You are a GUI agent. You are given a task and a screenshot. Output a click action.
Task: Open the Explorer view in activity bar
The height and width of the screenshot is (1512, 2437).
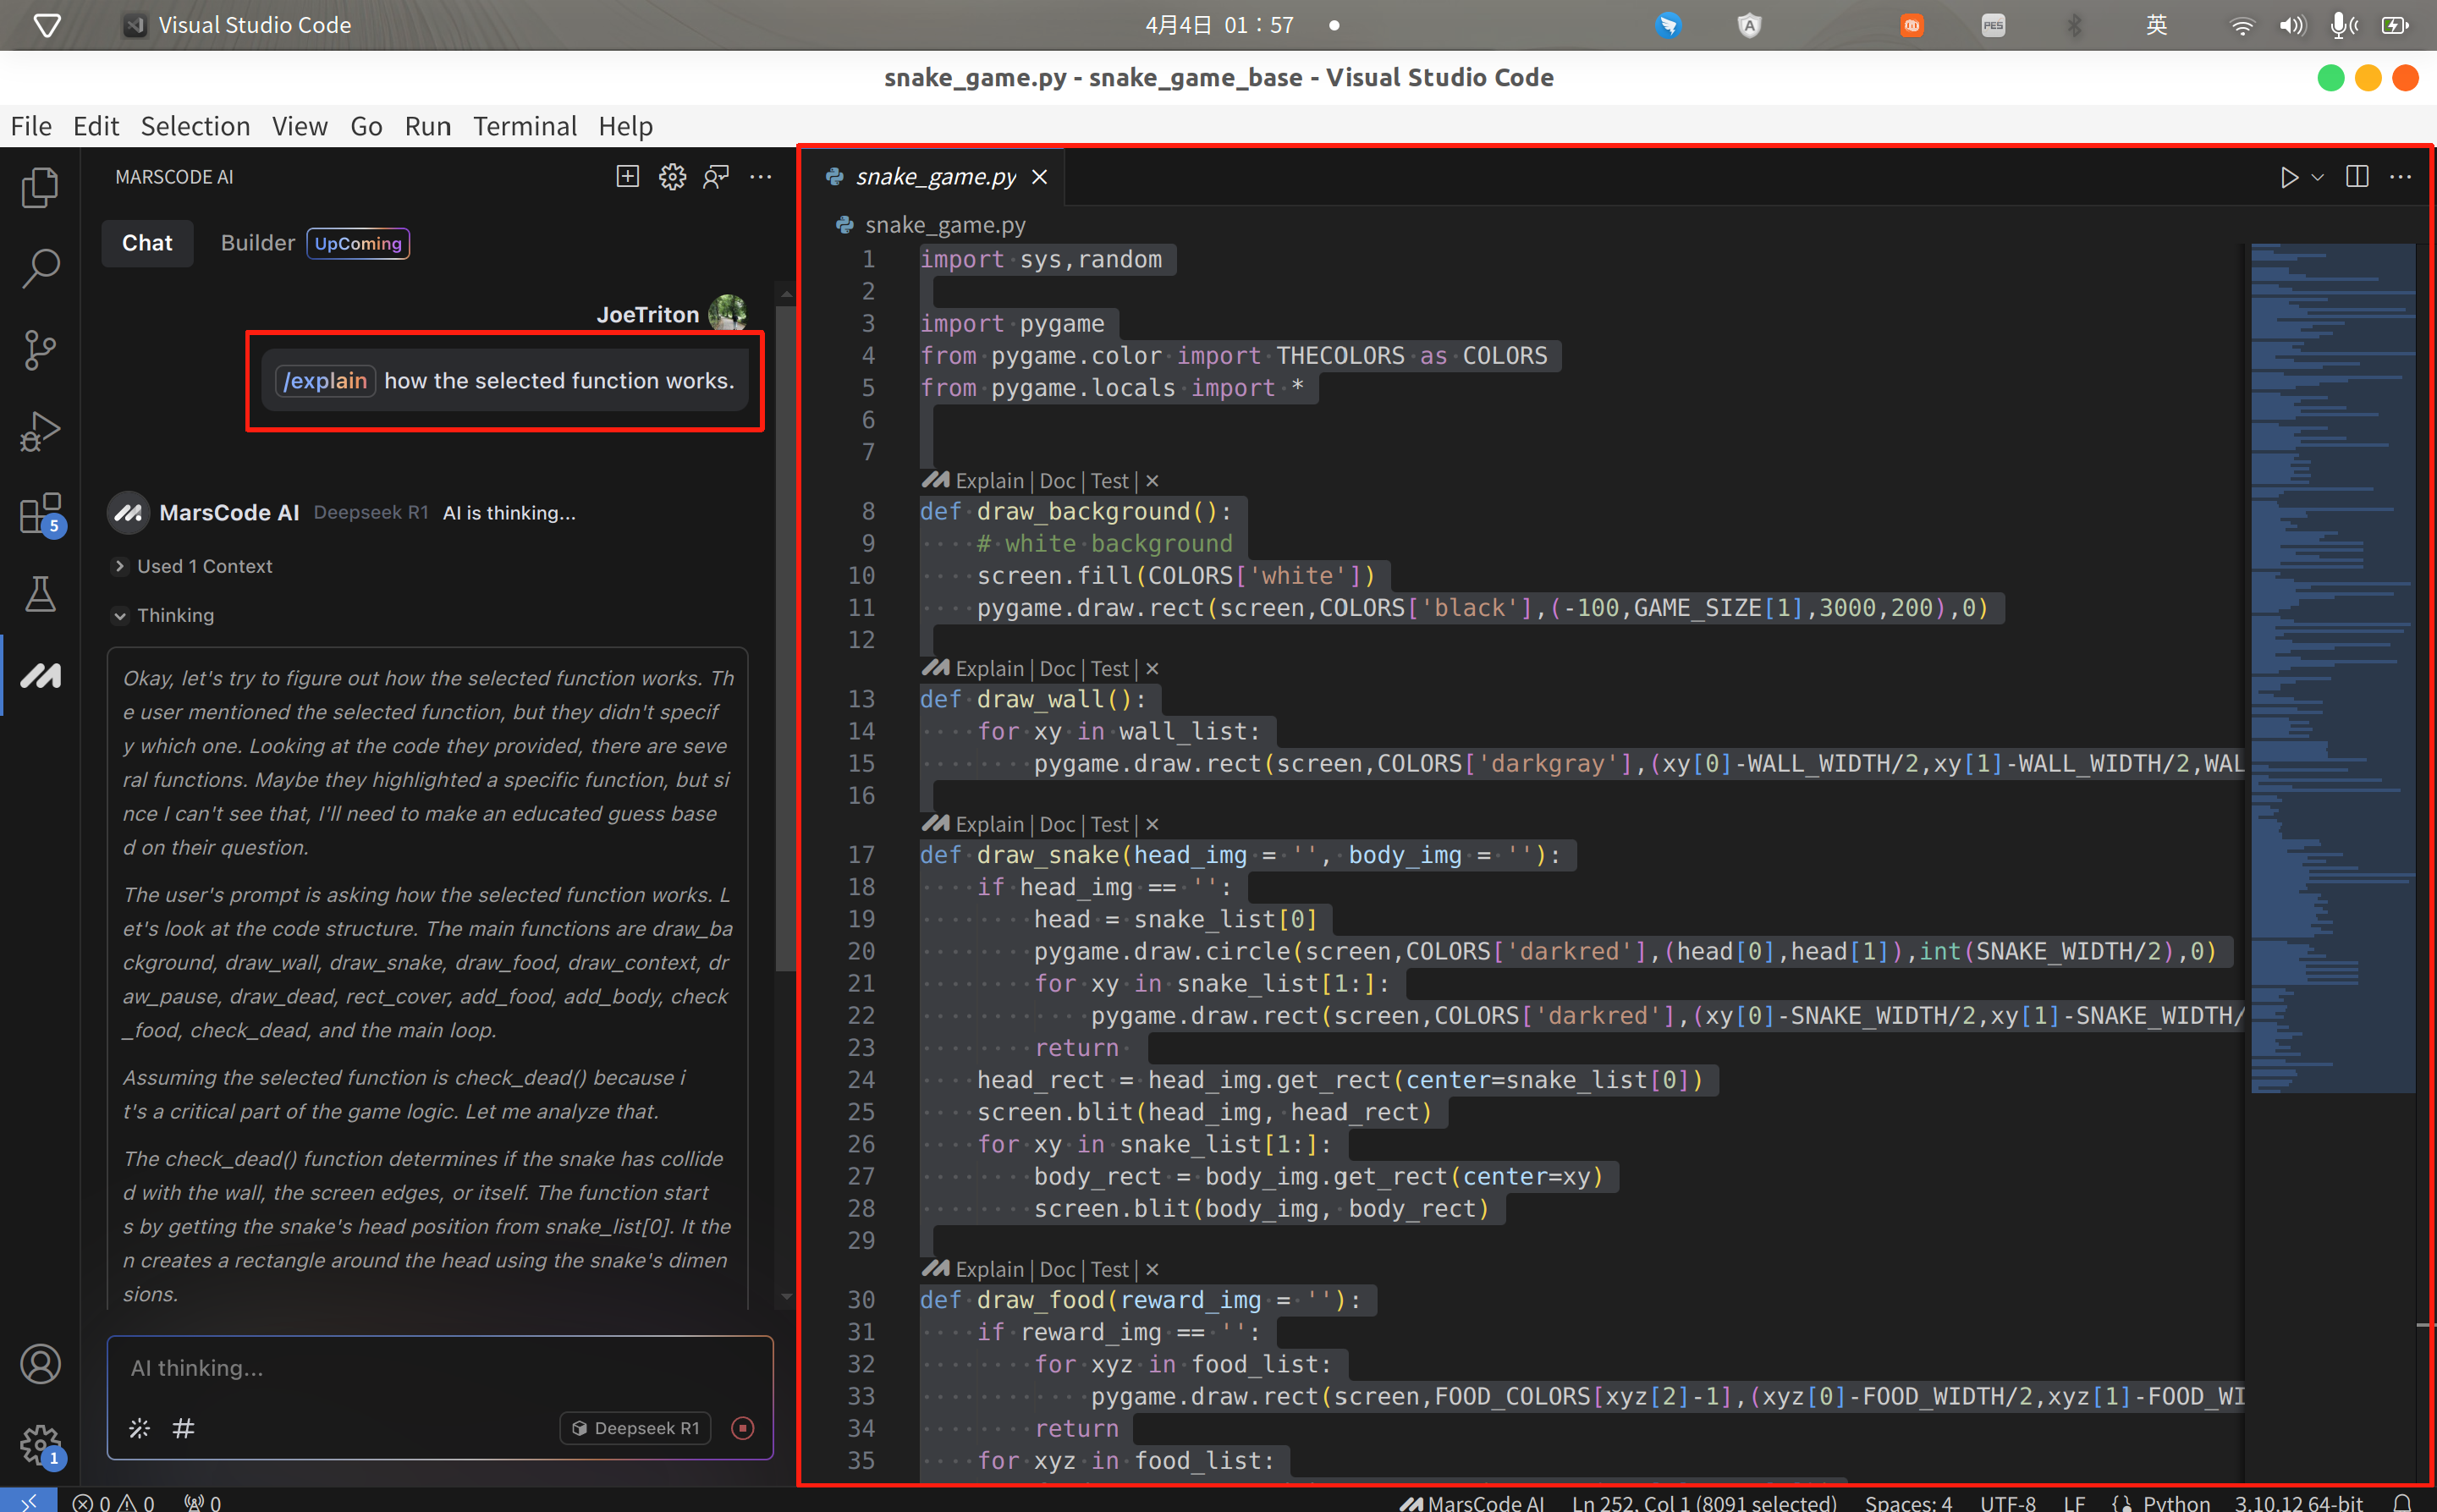(40, 187)
